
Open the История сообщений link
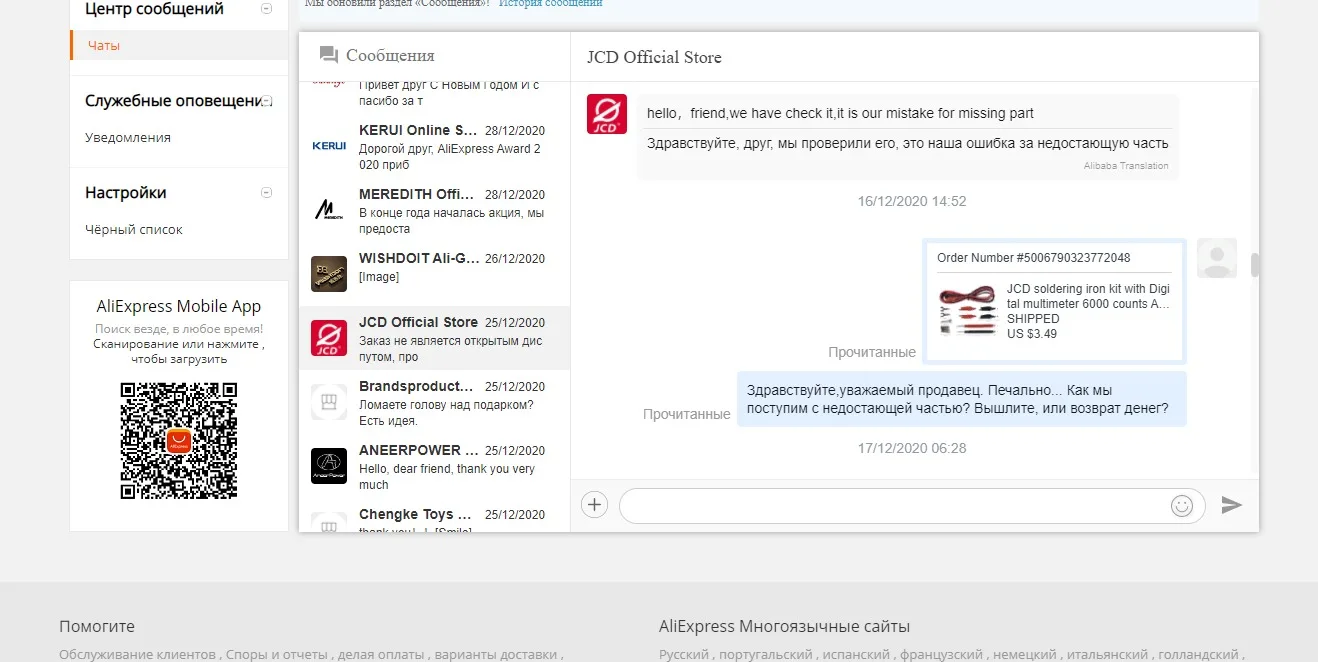[550, 4]
